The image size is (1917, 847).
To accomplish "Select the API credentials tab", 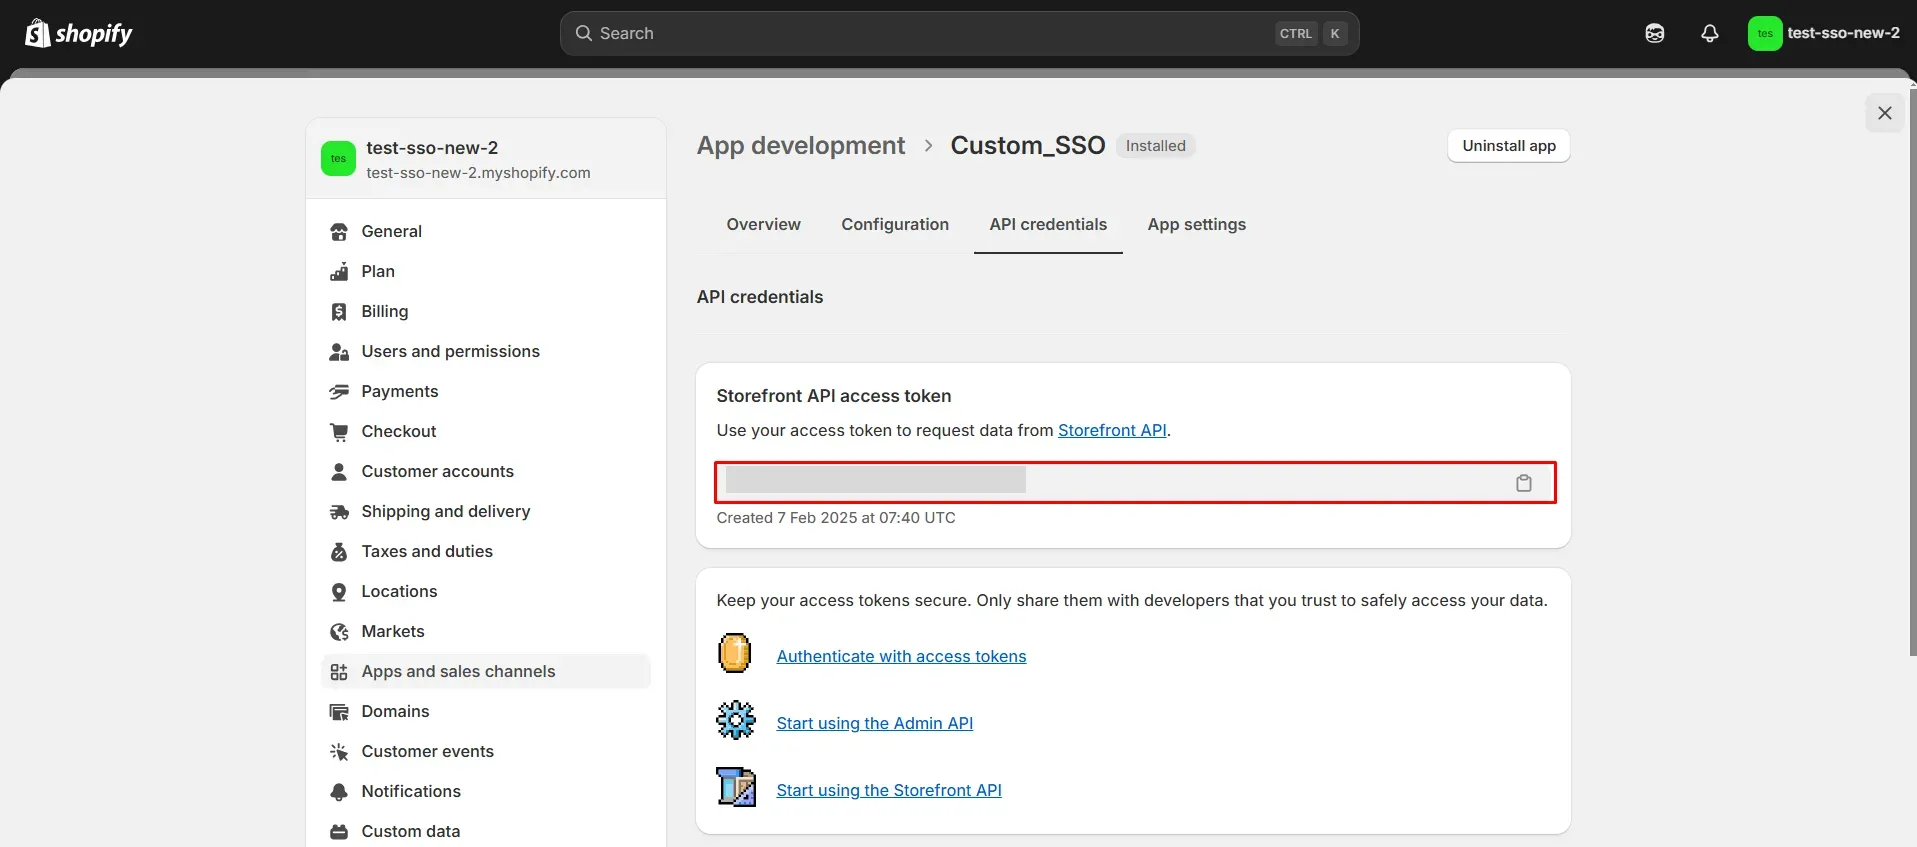I will [x=1048, y=225].
